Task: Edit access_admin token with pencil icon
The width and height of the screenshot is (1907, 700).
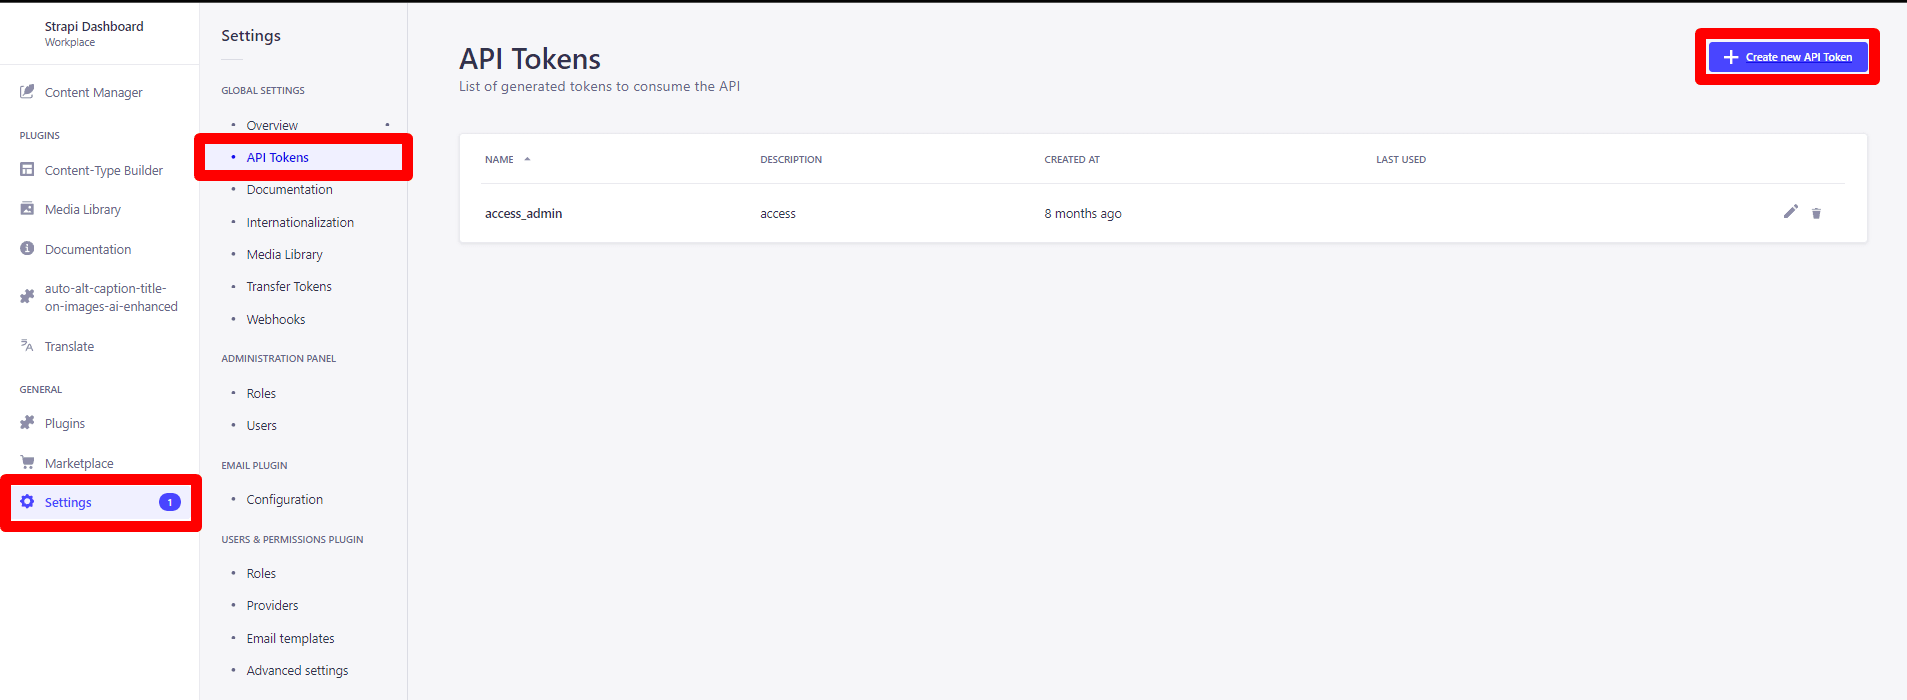Action: point(1791,212)
